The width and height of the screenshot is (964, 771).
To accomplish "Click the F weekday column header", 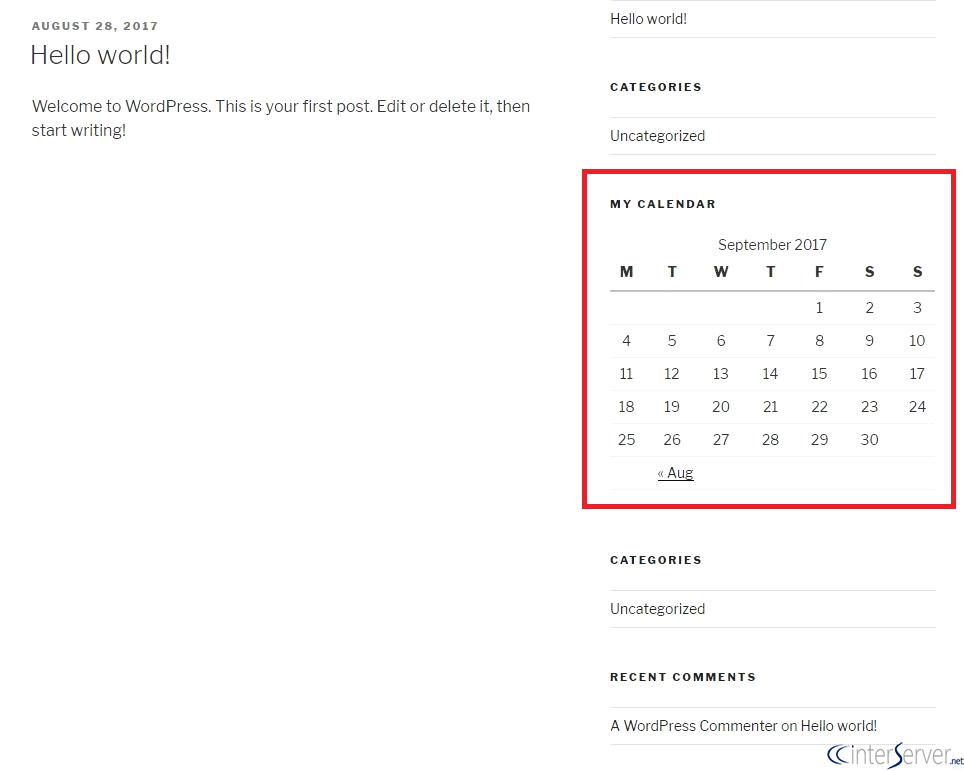I will (819, 272).
